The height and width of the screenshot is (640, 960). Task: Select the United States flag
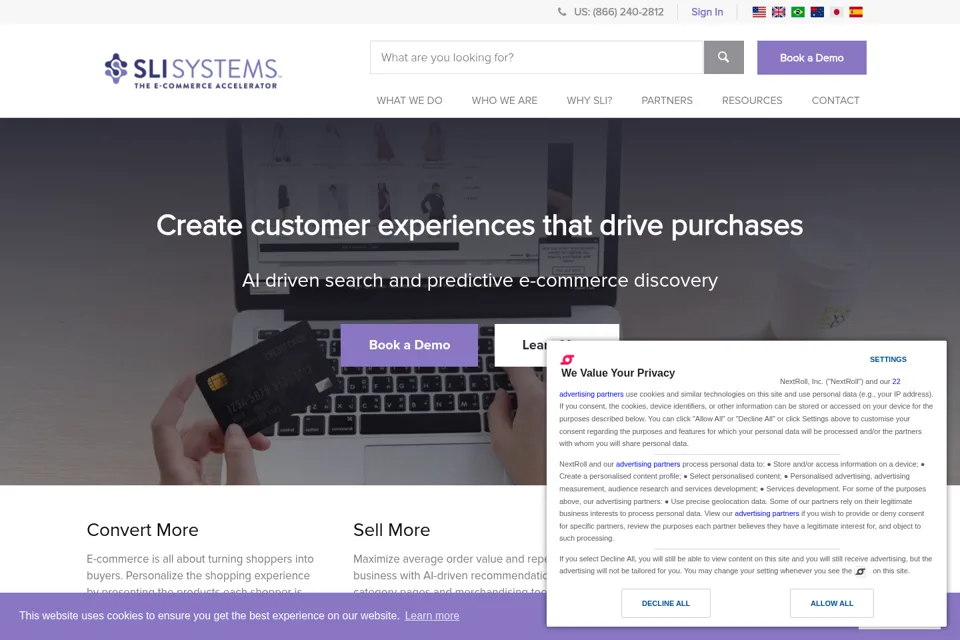(x=759, y=12)
